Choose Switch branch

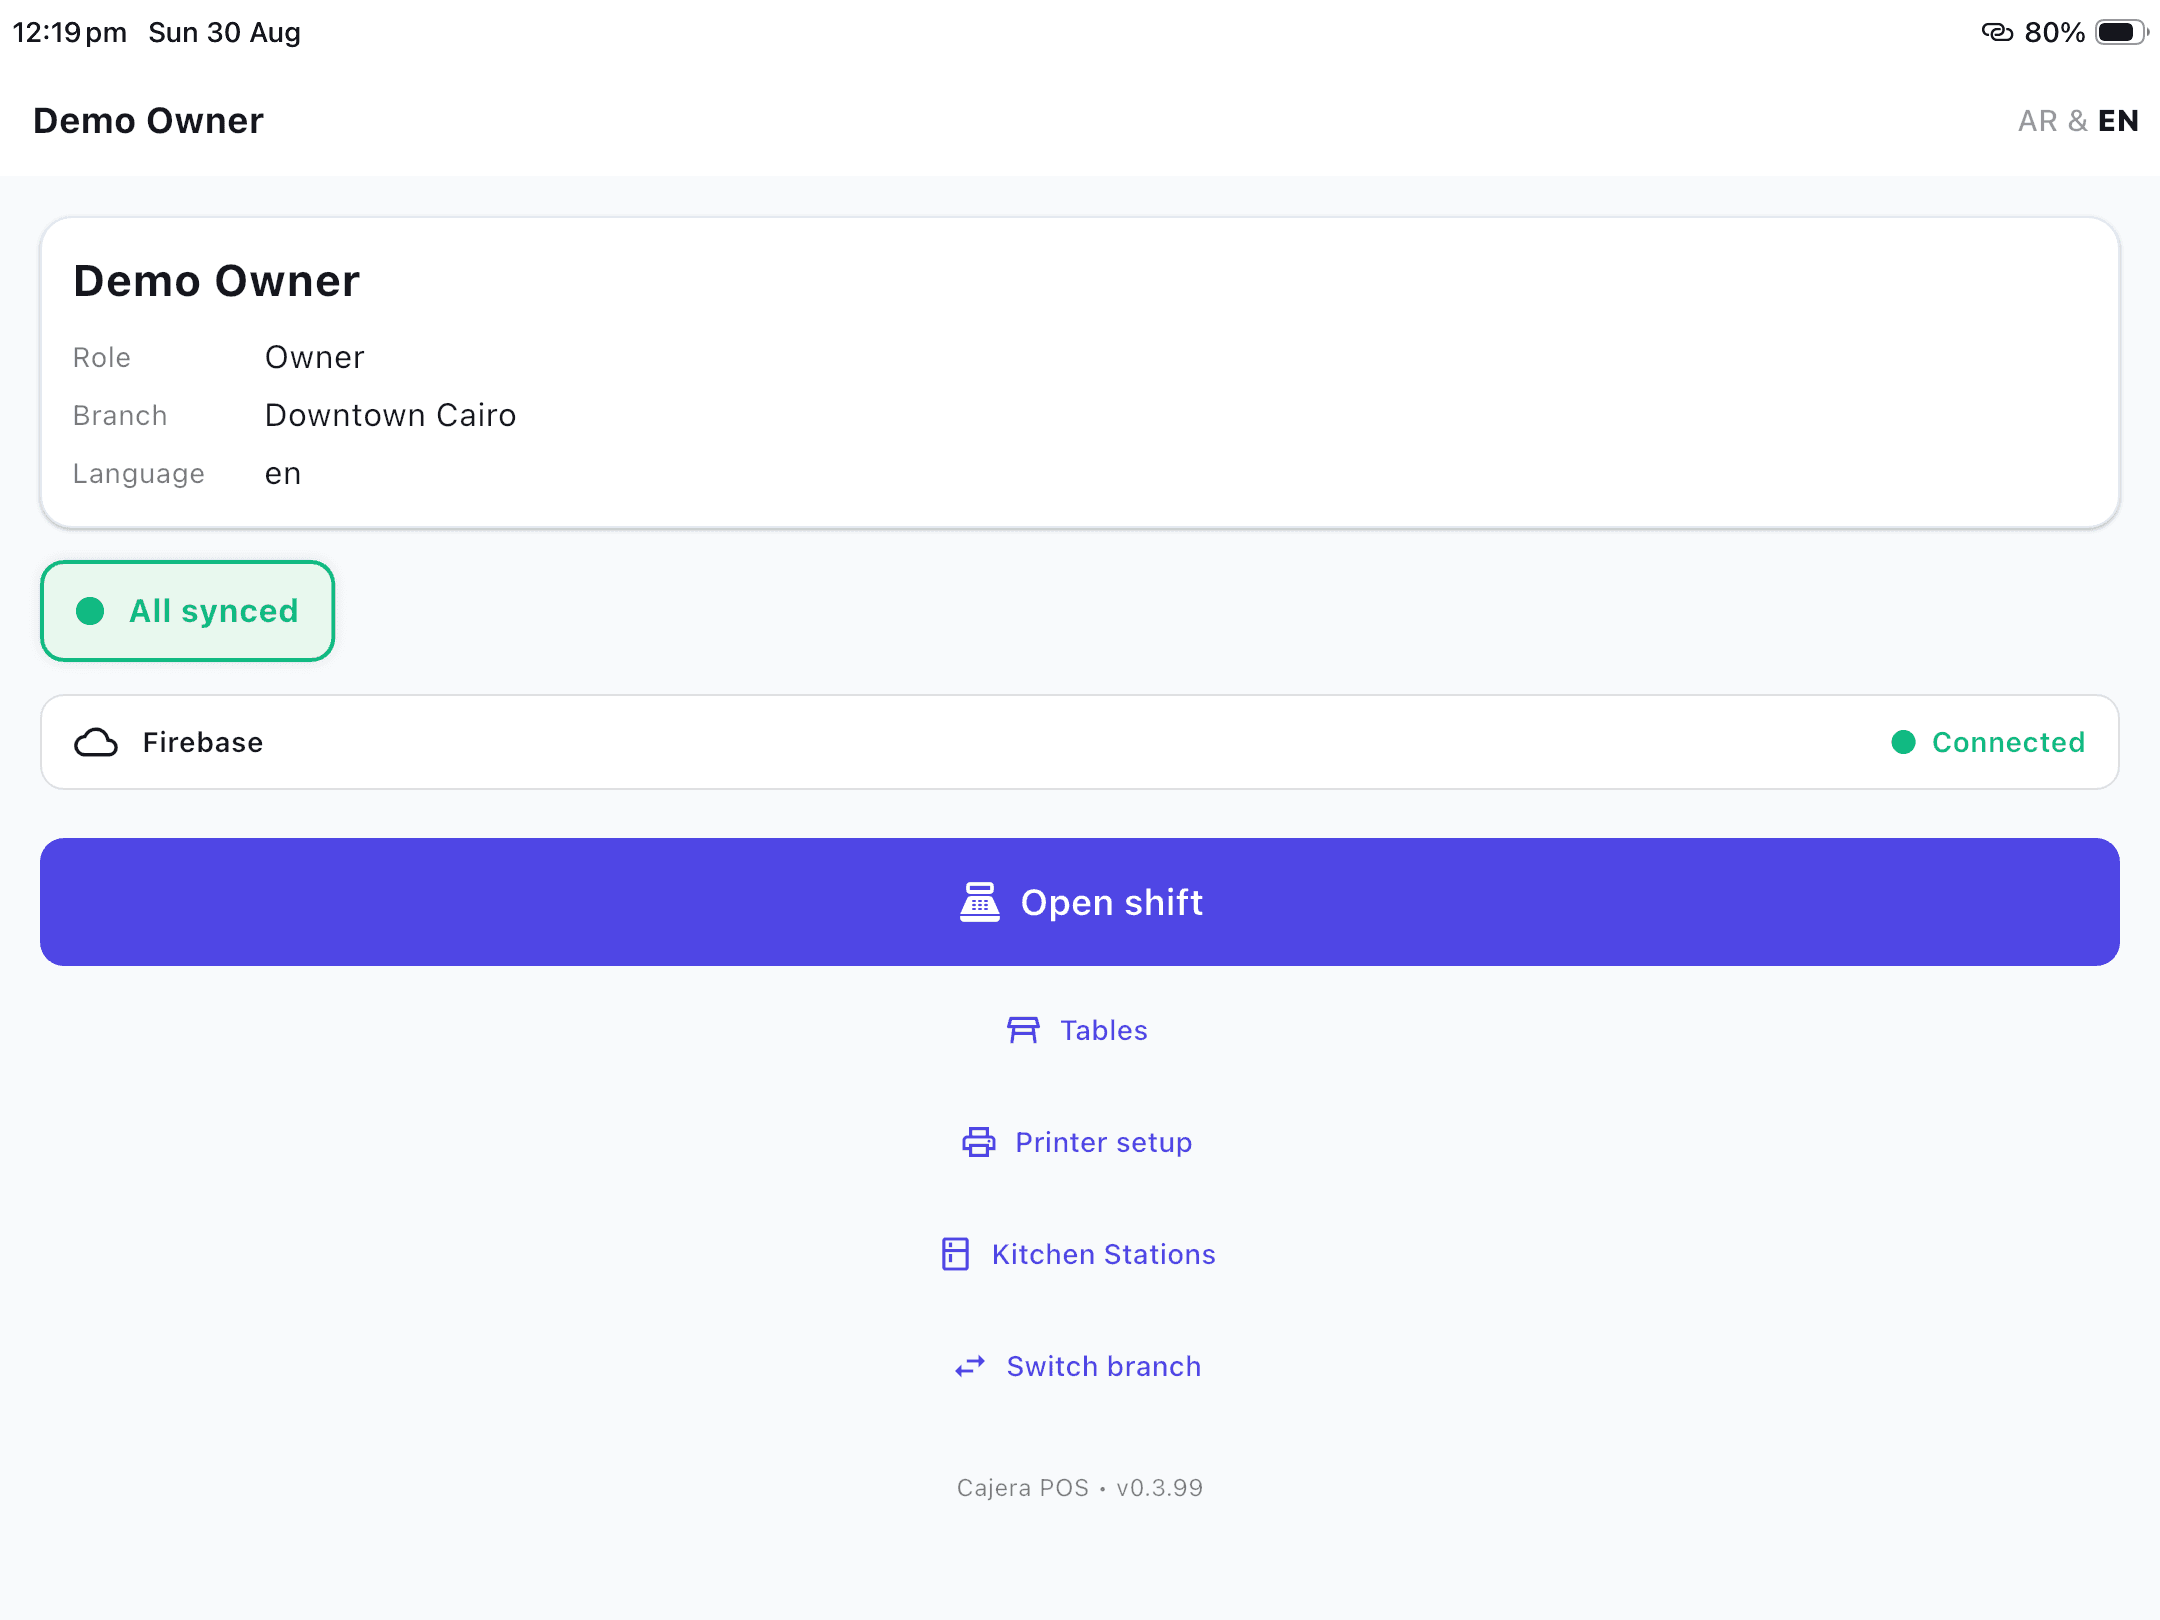1078,1366
